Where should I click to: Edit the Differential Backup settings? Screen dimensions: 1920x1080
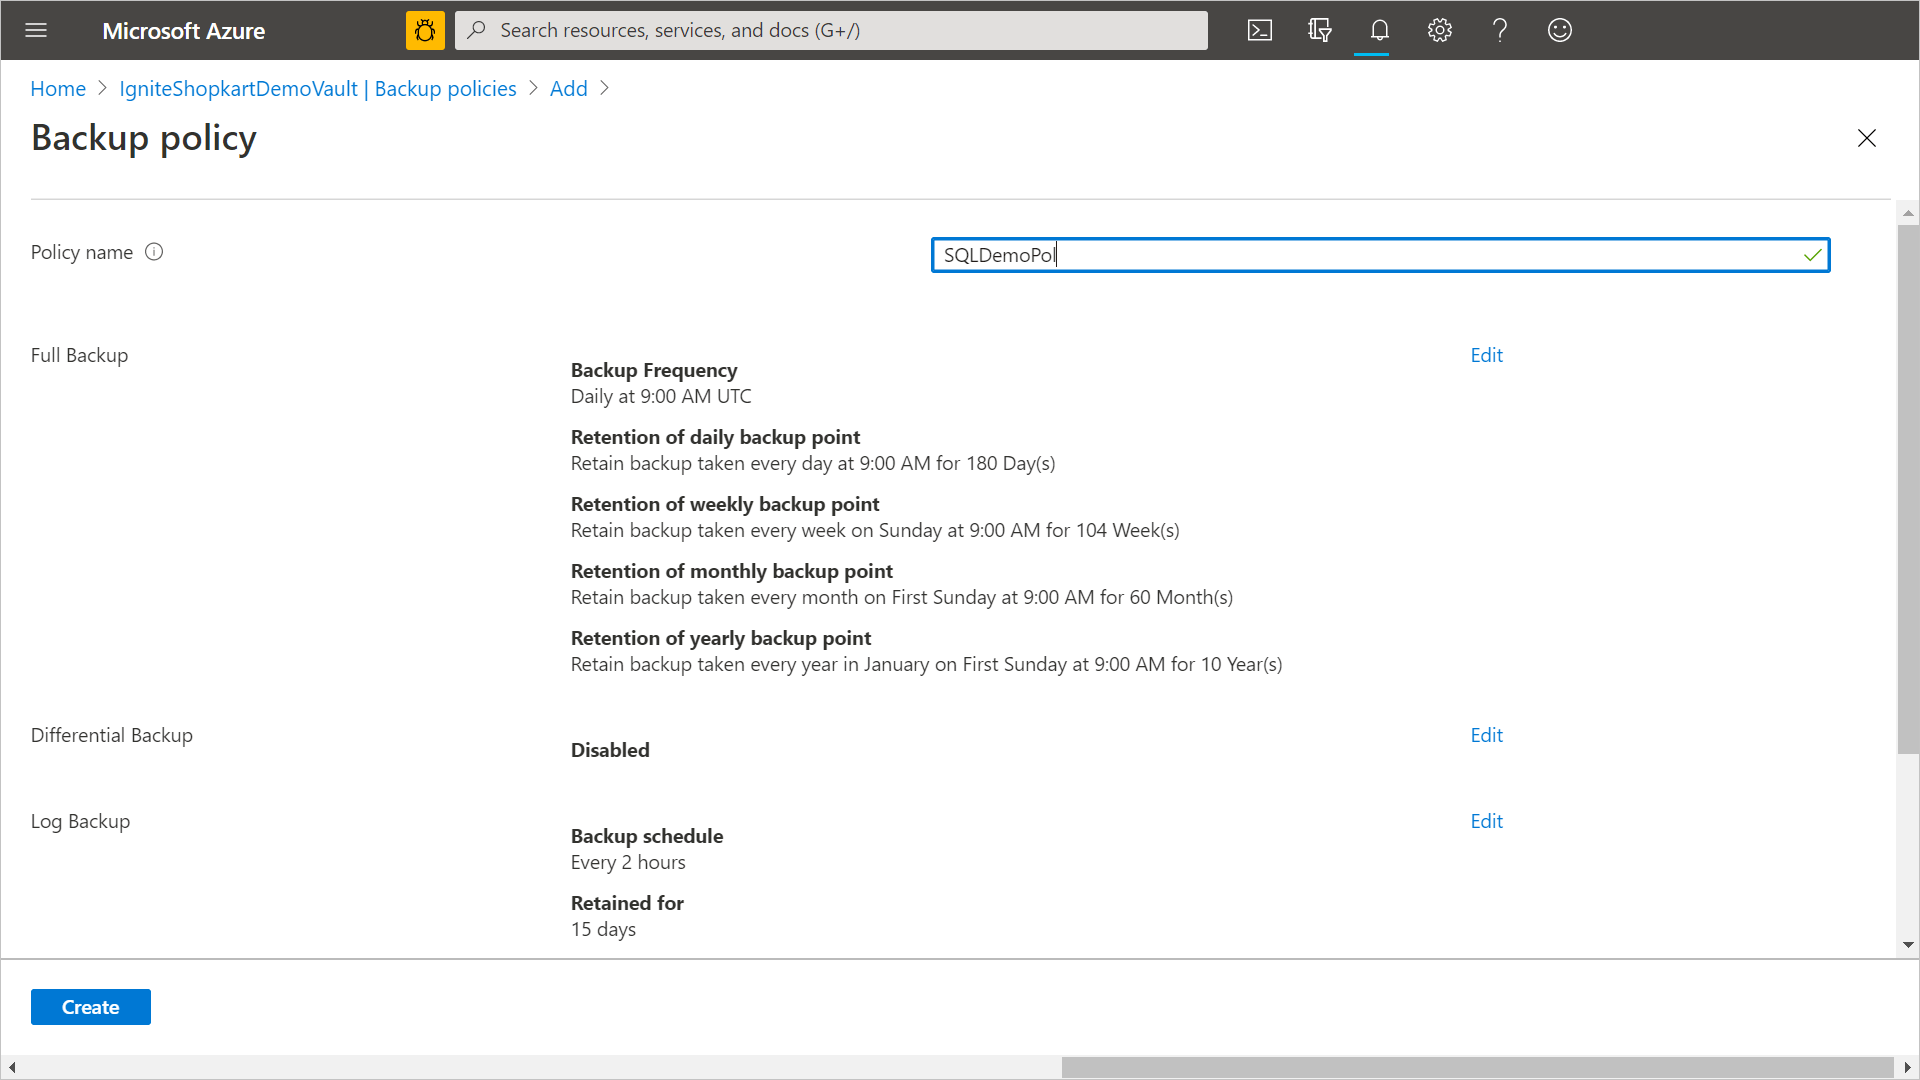tap(1486, 735)
